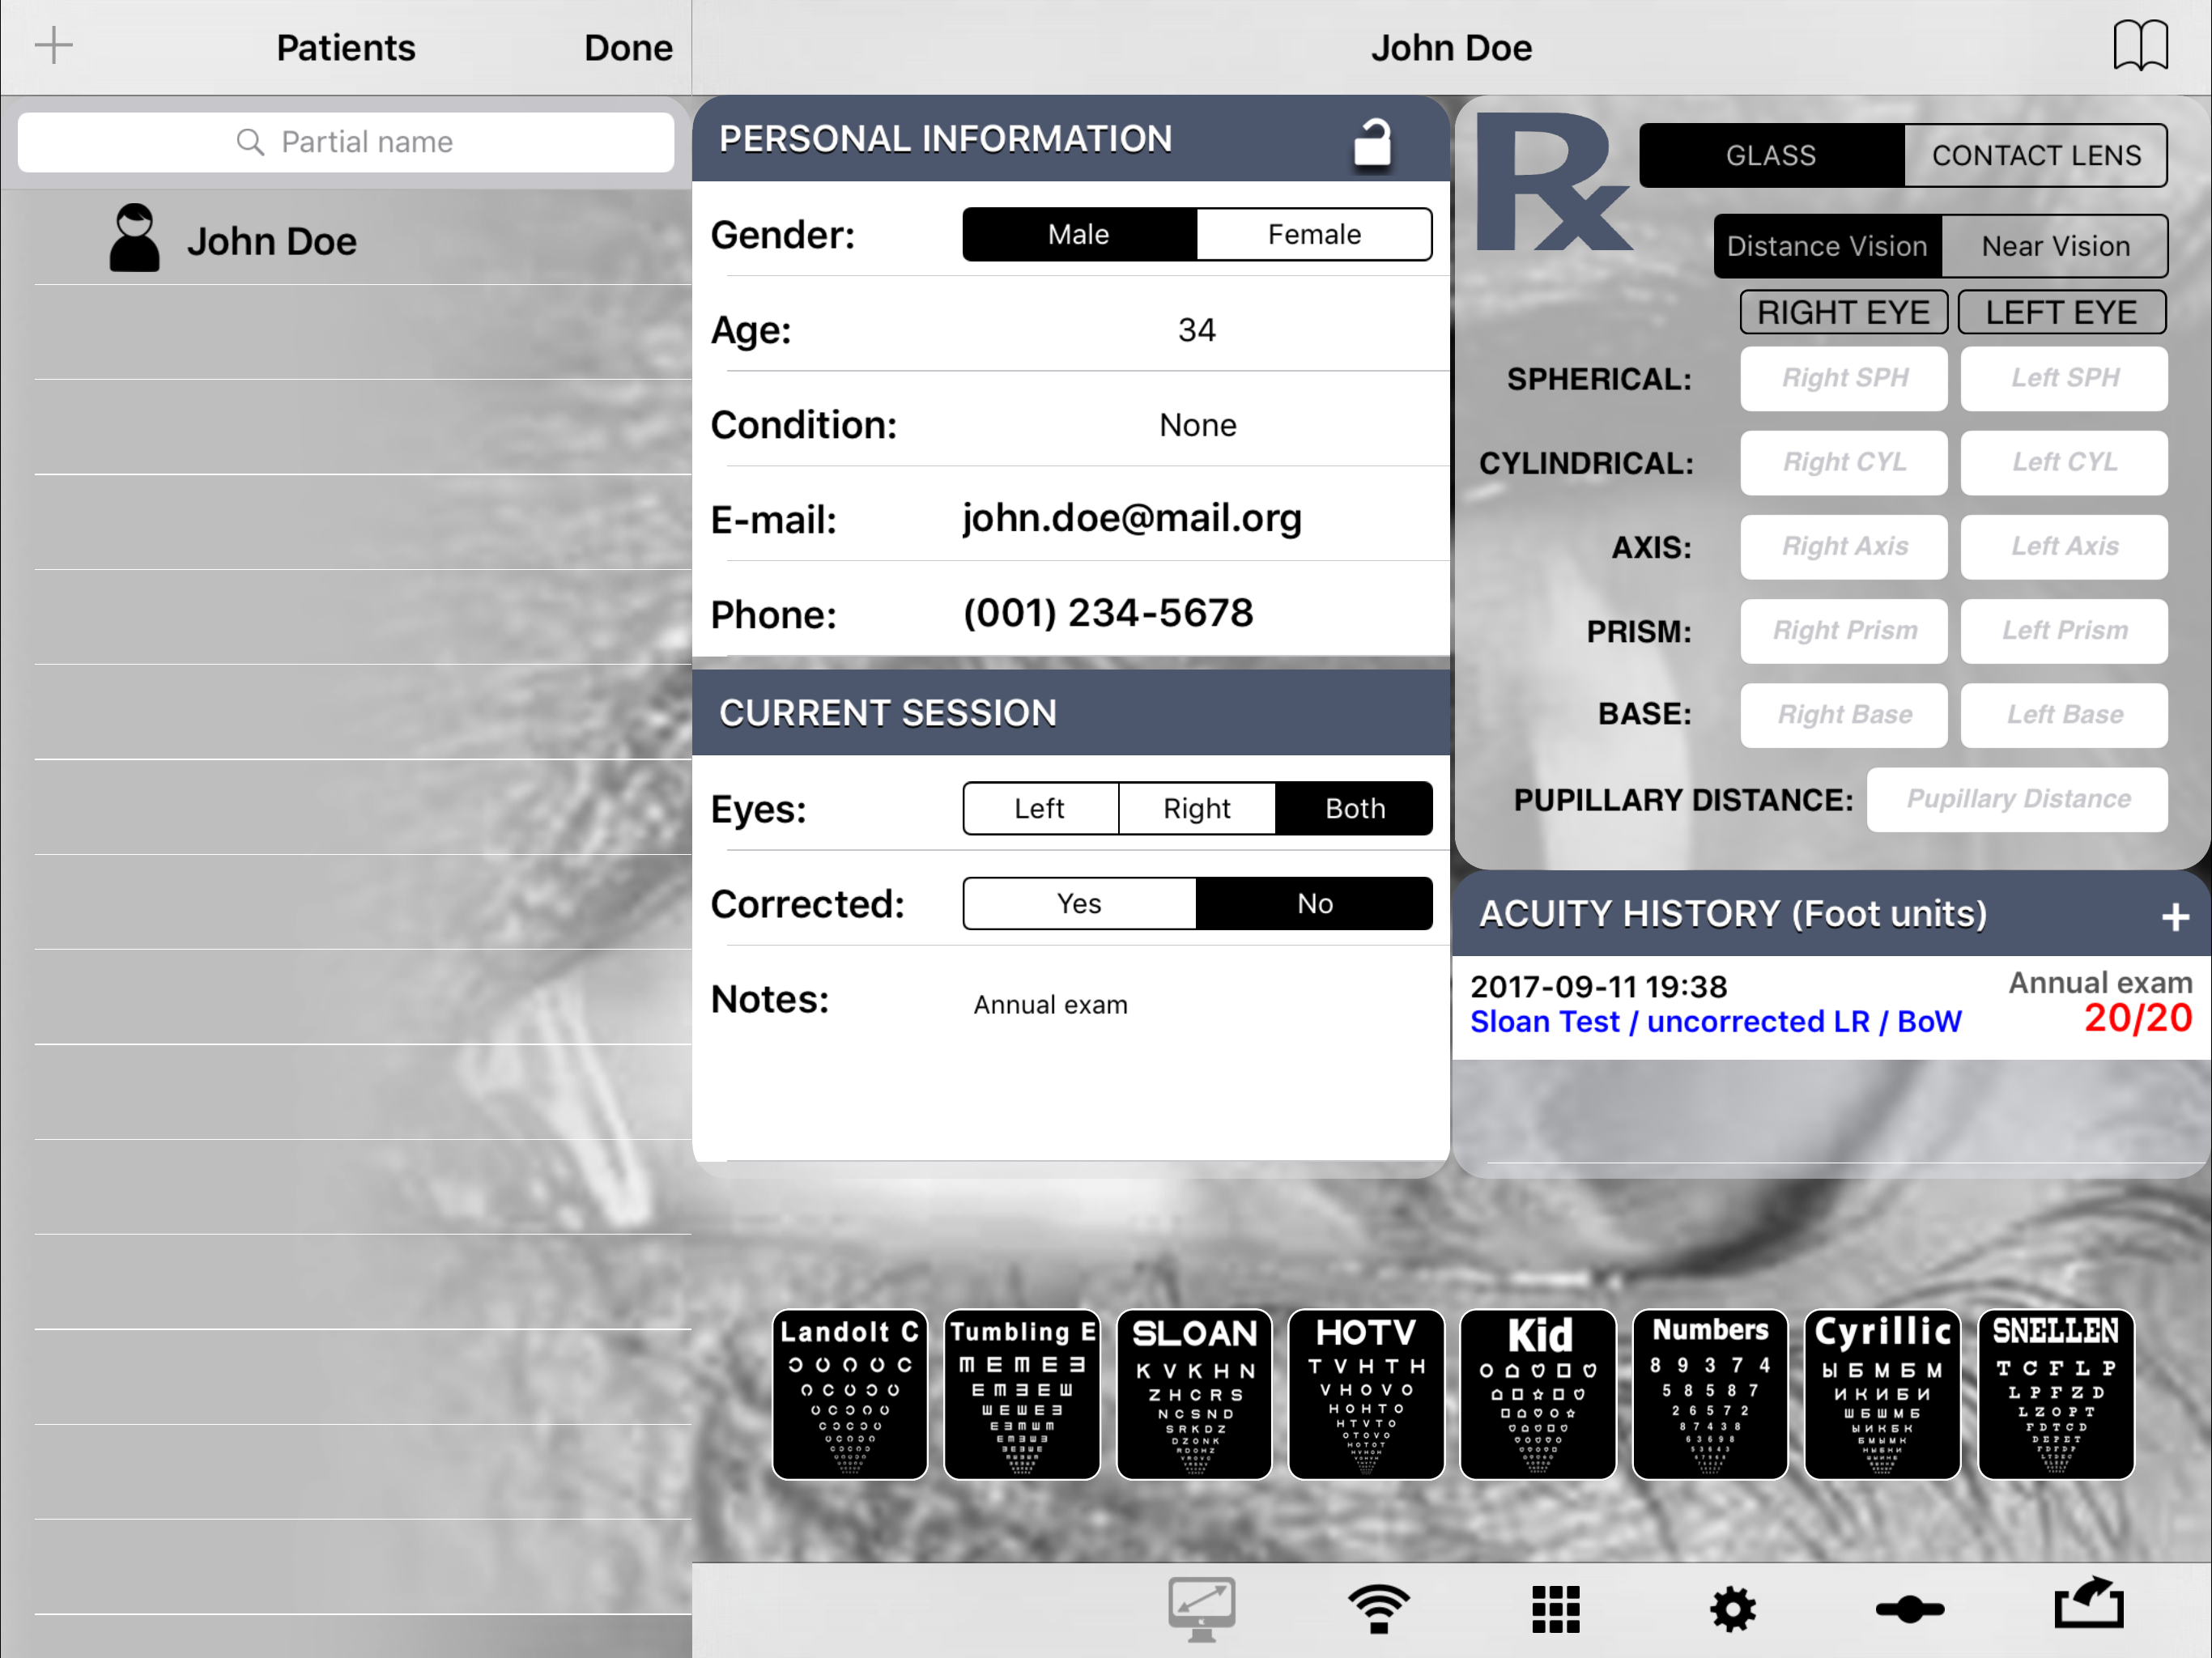Tap the Wi-Fi icon in bottom toolbar
Viewport: 2212px width, 1658px height.
click(1378, 1608)
